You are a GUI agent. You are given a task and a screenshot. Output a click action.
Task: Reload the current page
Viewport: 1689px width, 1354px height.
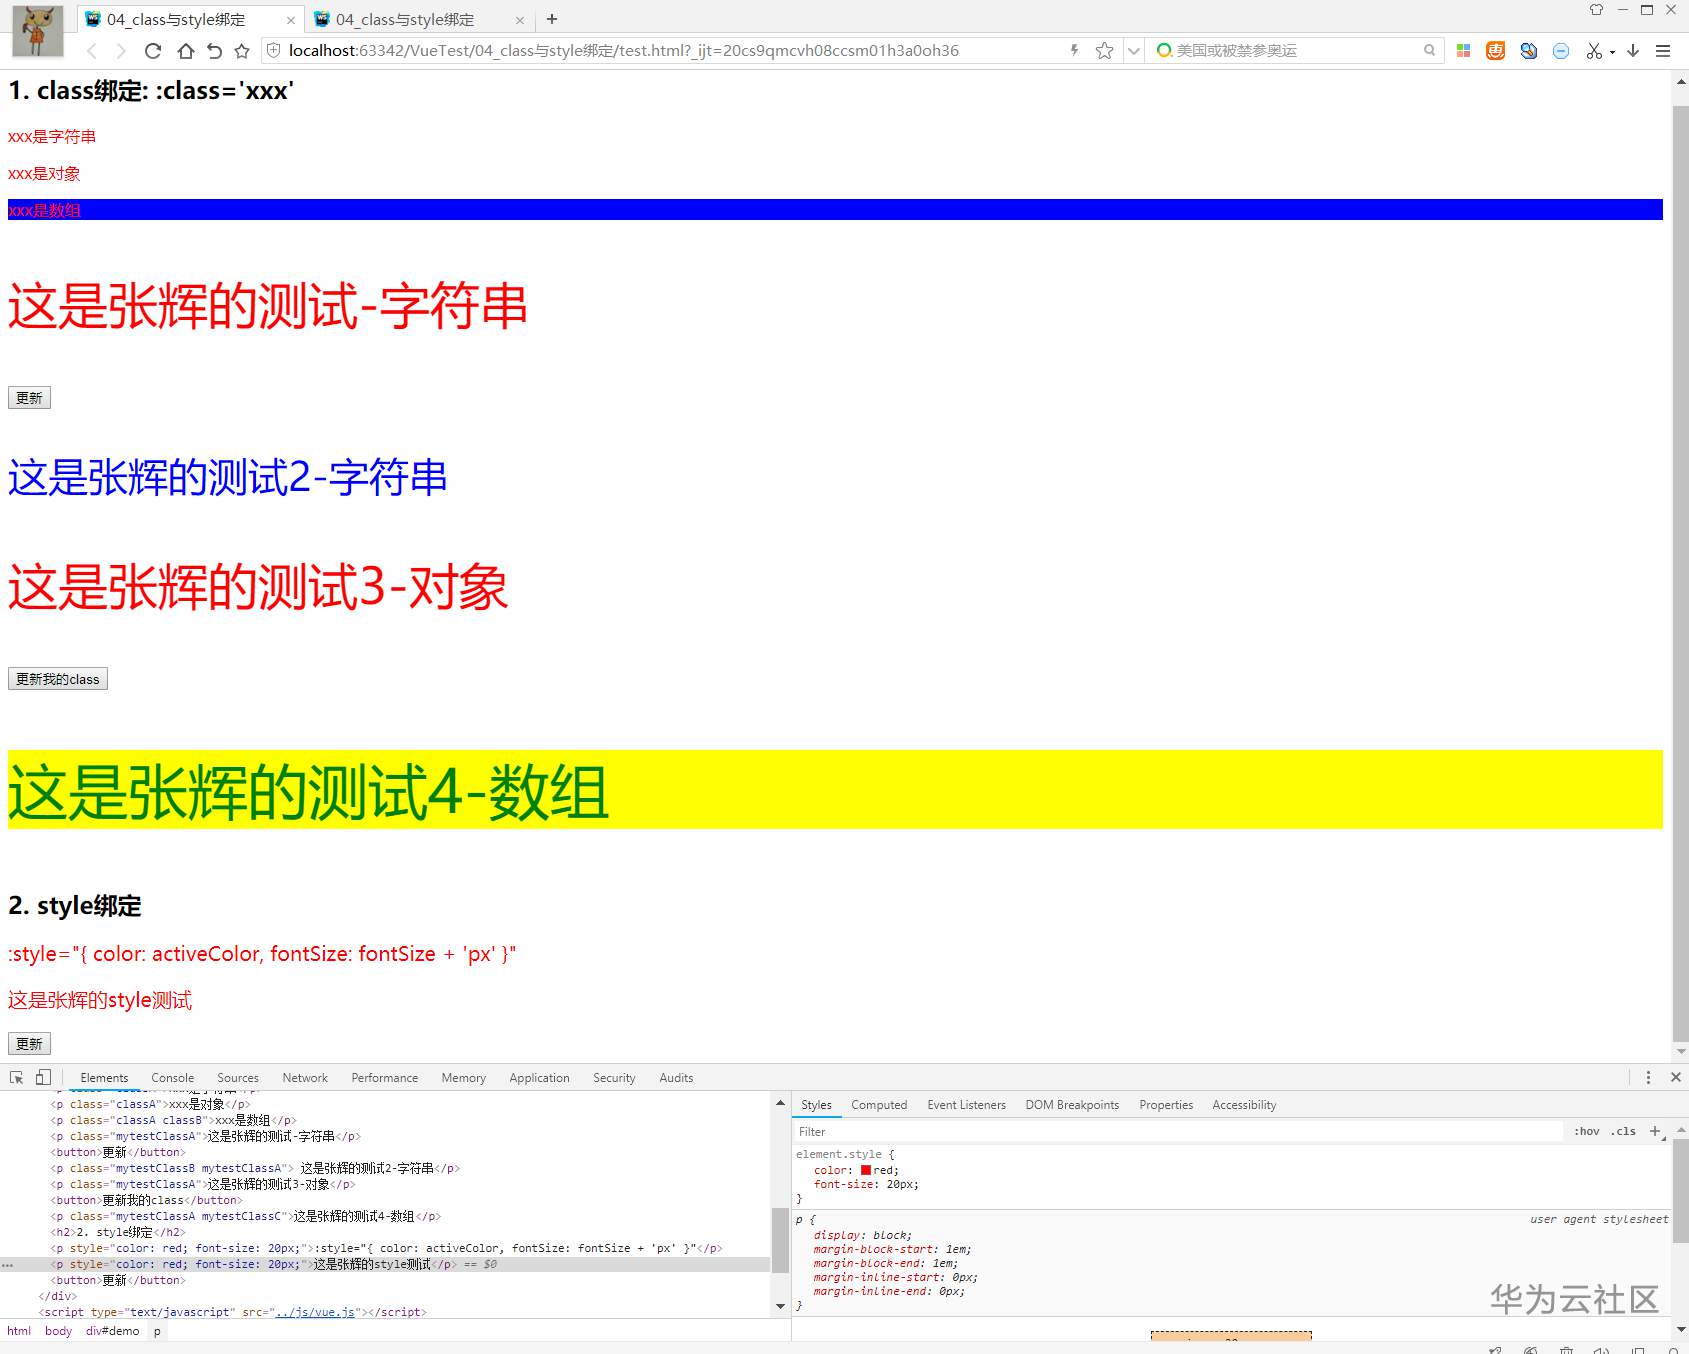tap(153, 51)
